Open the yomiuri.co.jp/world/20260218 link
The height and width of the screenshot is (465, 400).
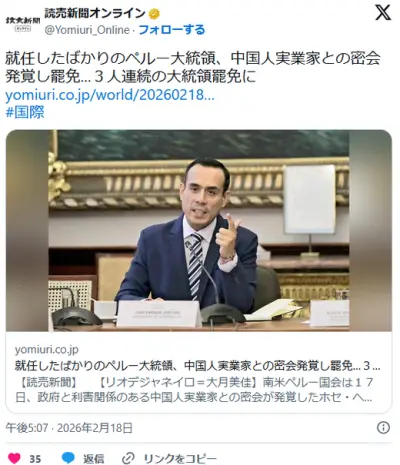(110, 95)
